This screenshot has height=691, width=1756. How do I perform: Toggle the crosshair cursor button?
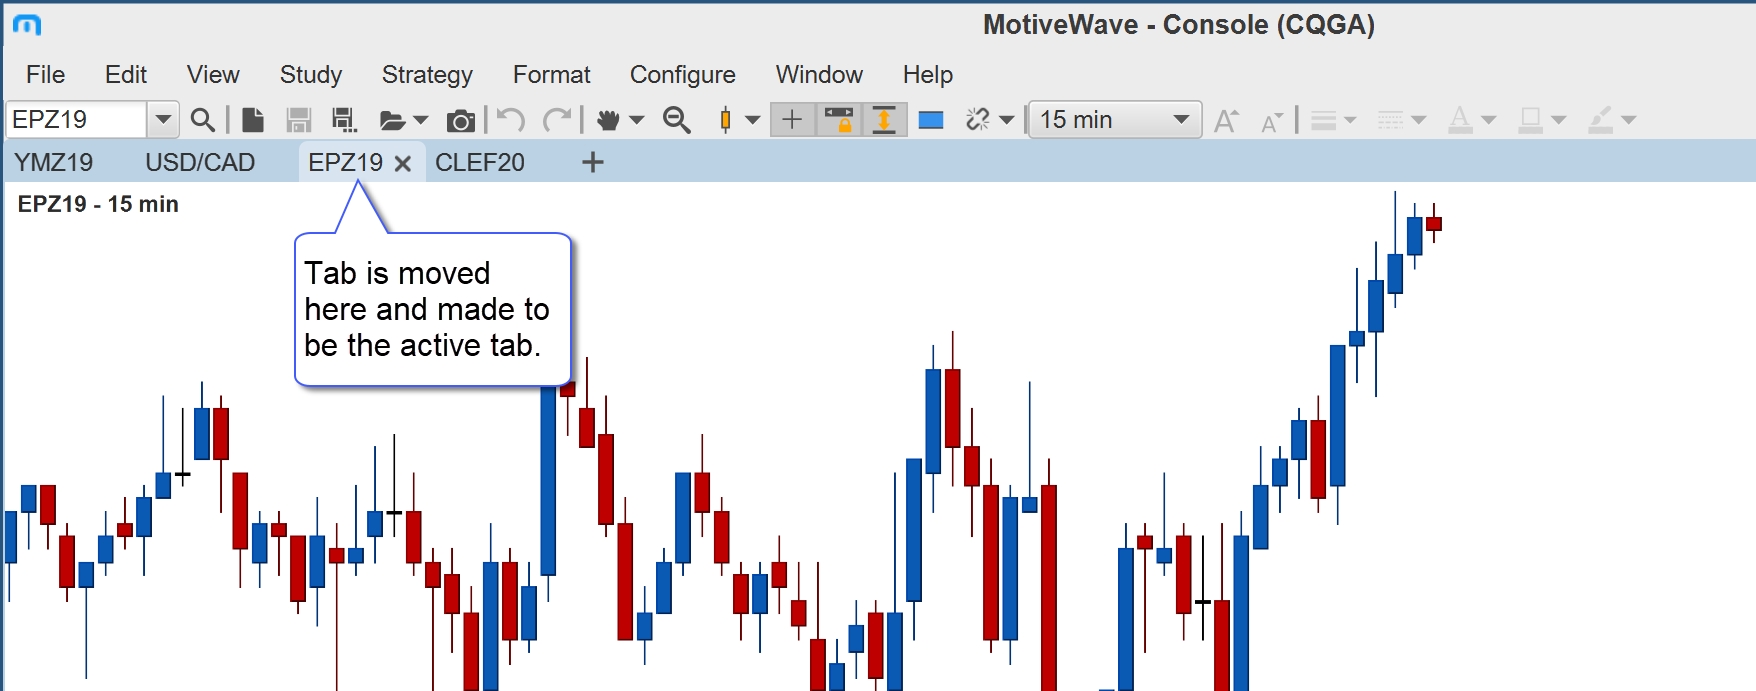(x=791, y=120)
